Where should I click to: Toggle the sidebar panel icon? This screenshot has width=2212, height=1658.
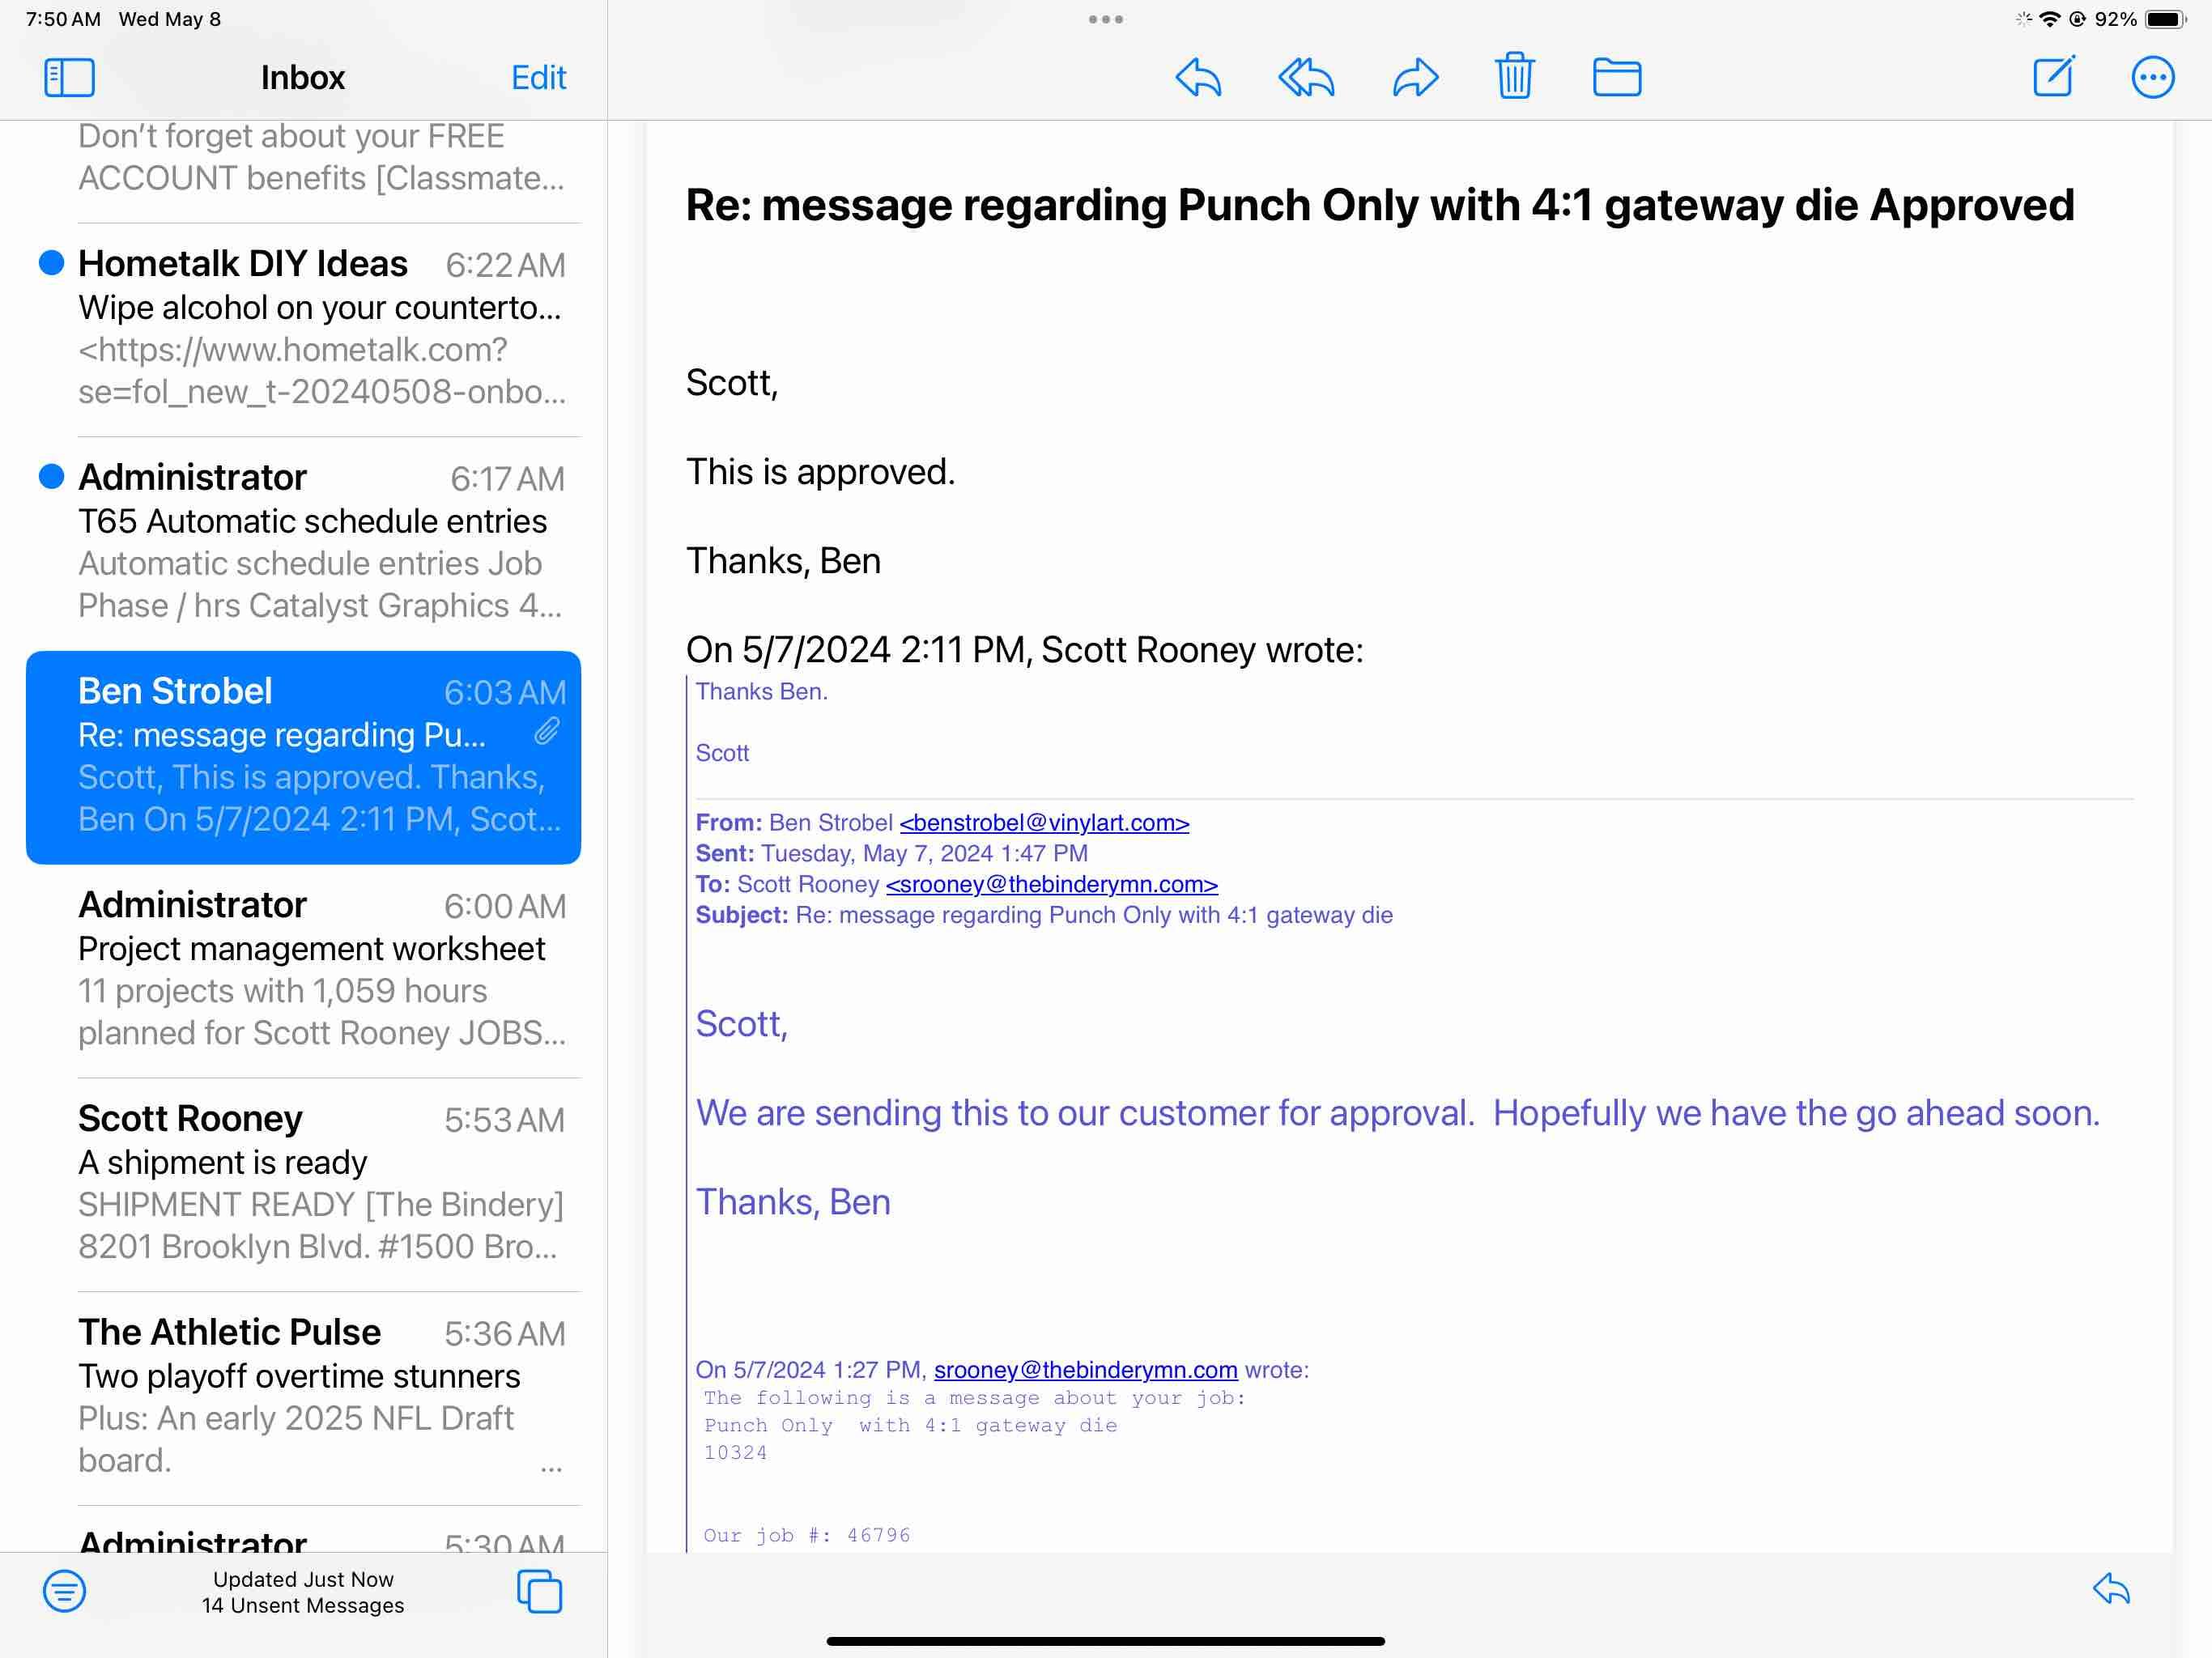[69, 77]
